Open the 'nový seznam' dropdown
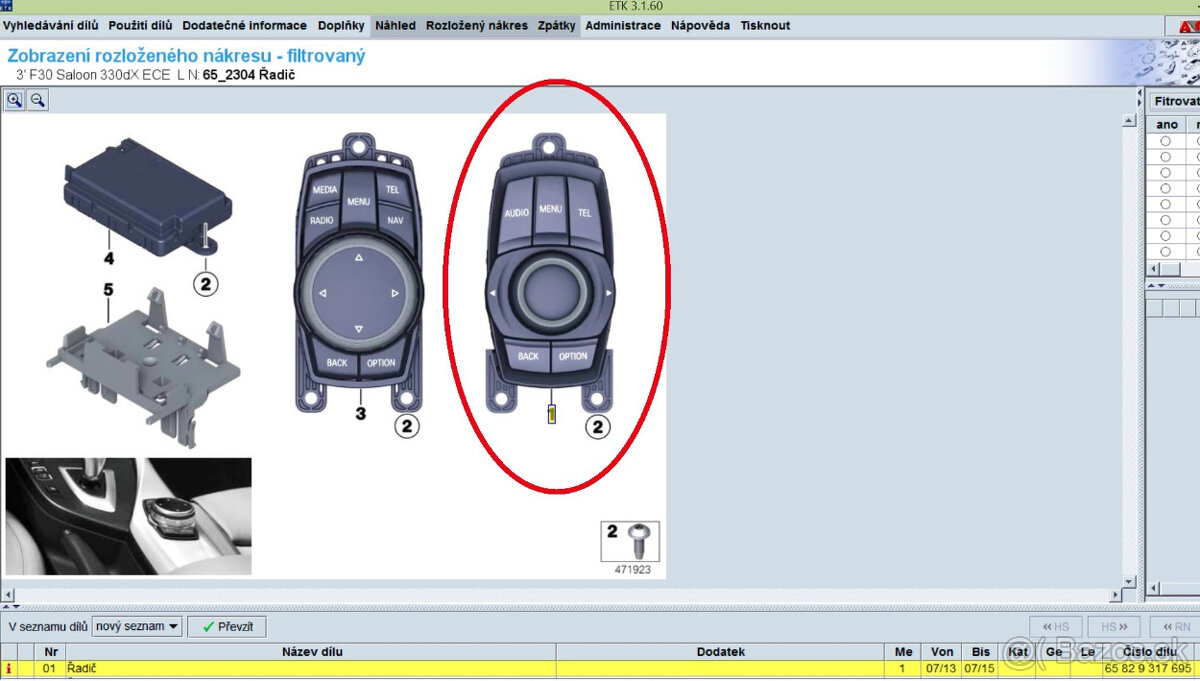1200x681 pixels. pos(137,627)
